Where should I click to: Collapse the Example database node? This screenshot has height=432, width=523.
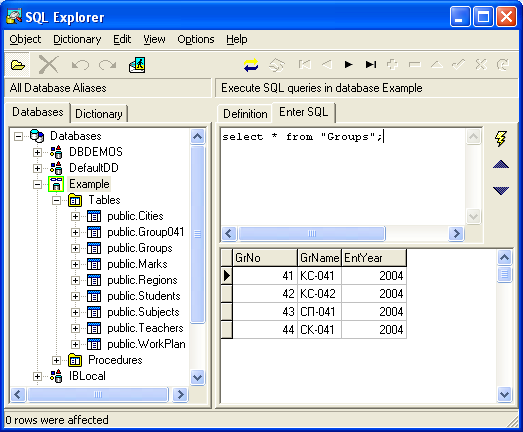click(37, 184)
